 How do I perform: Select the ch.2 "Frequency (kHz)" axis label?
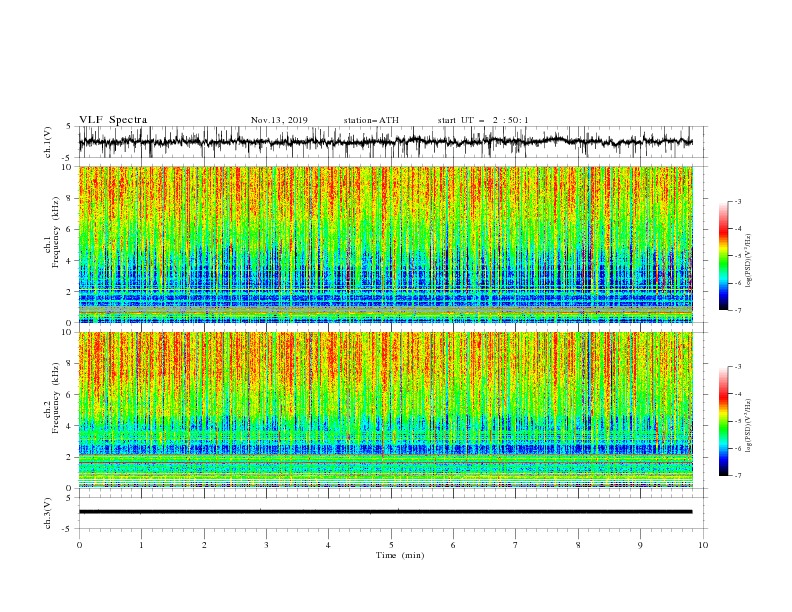[x=56, y=397]
